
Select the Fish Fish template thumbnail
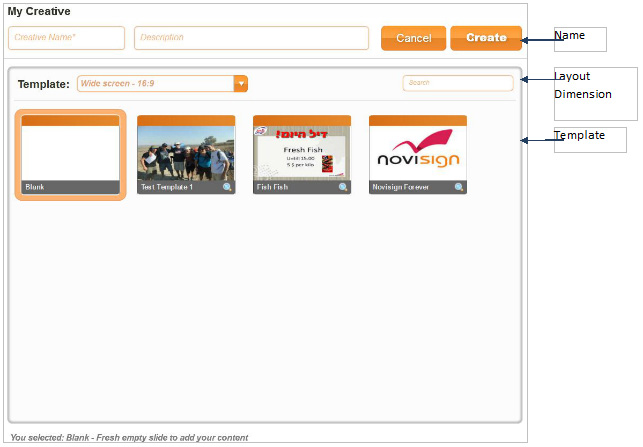pyautogui.click(x=302, y=155)
